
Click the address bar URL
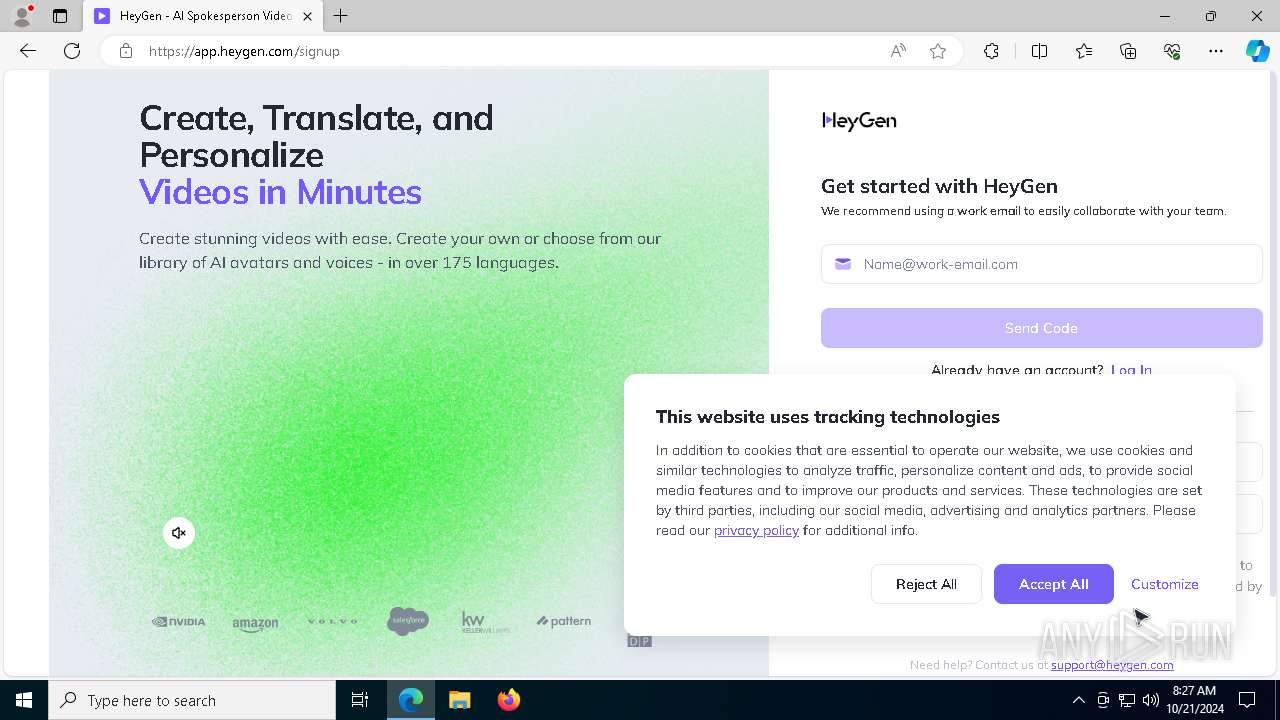[x=245, y=51]
